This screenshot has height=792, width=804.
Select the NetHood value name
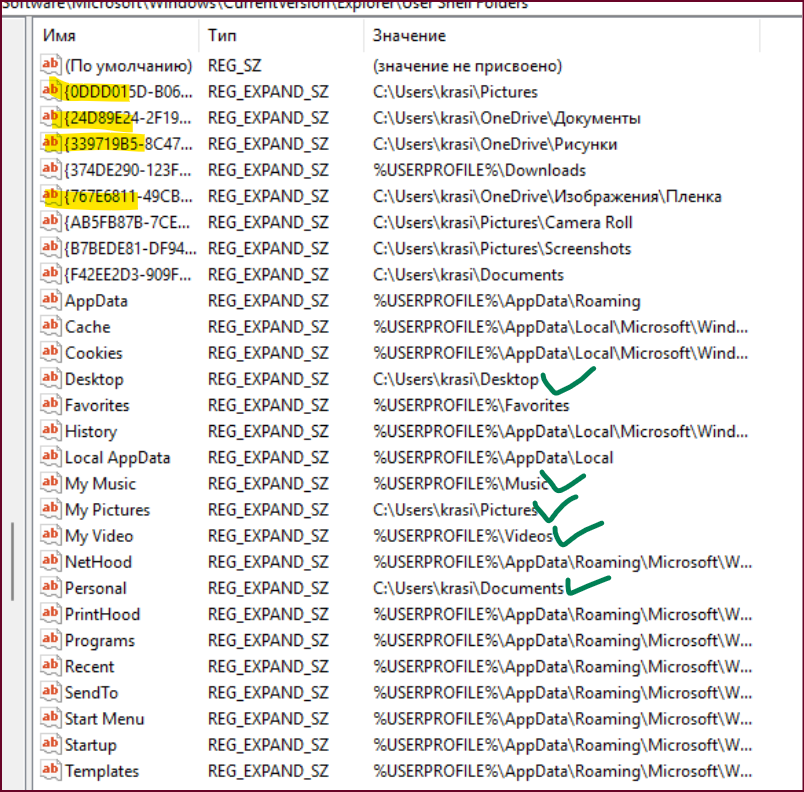tap(98, 562)
